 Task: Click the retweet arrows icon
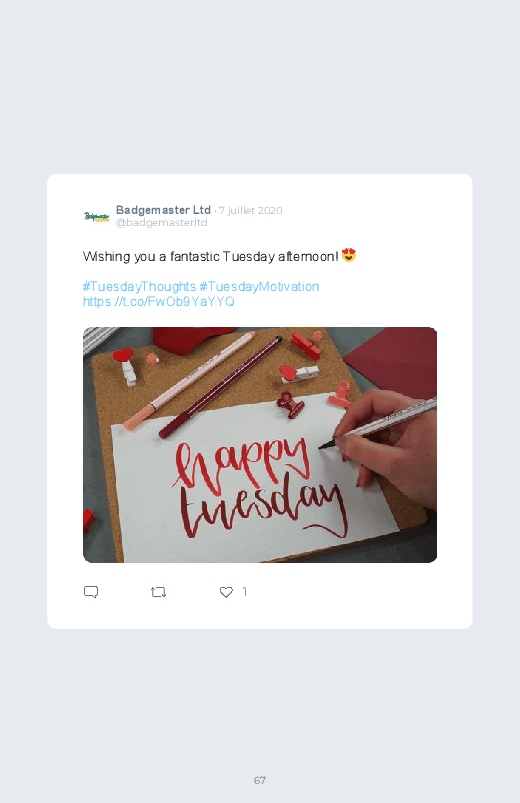click(158, 593)
